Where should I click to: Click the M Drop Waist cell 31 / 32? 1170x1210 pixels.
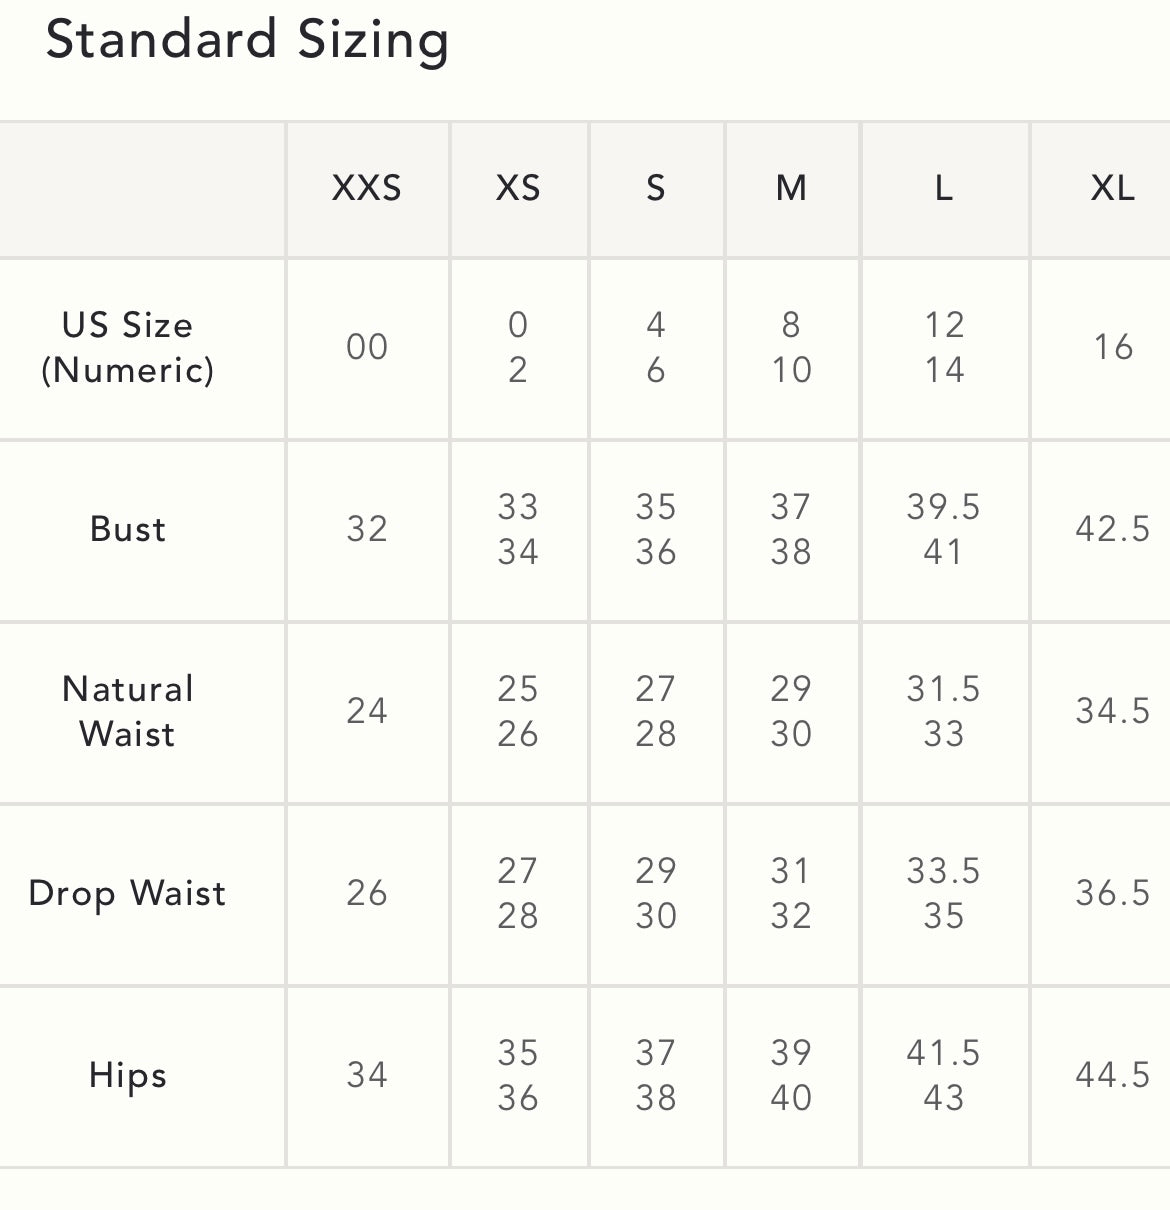pyautogui.click(x=791, y=893)
